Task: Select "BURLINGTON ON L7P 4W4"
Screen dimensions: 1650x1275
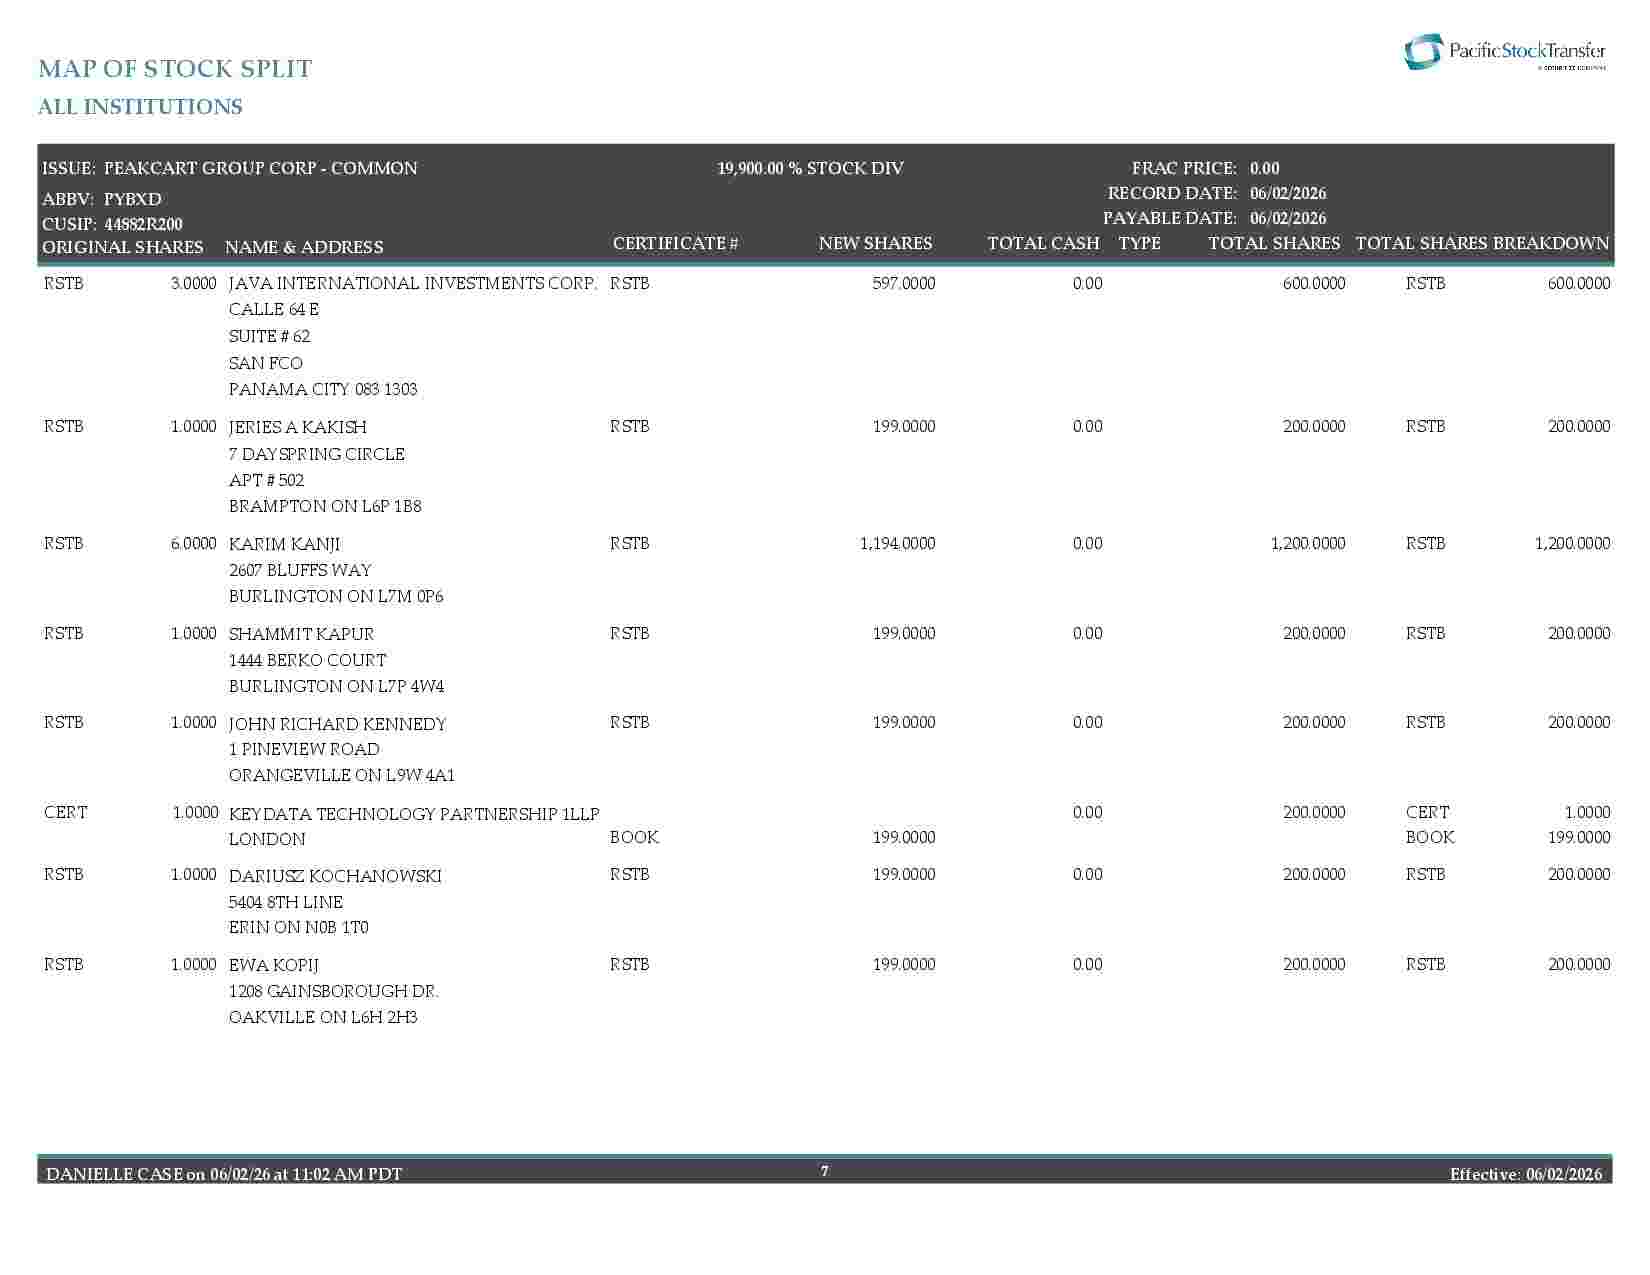Action: [337, 686]
